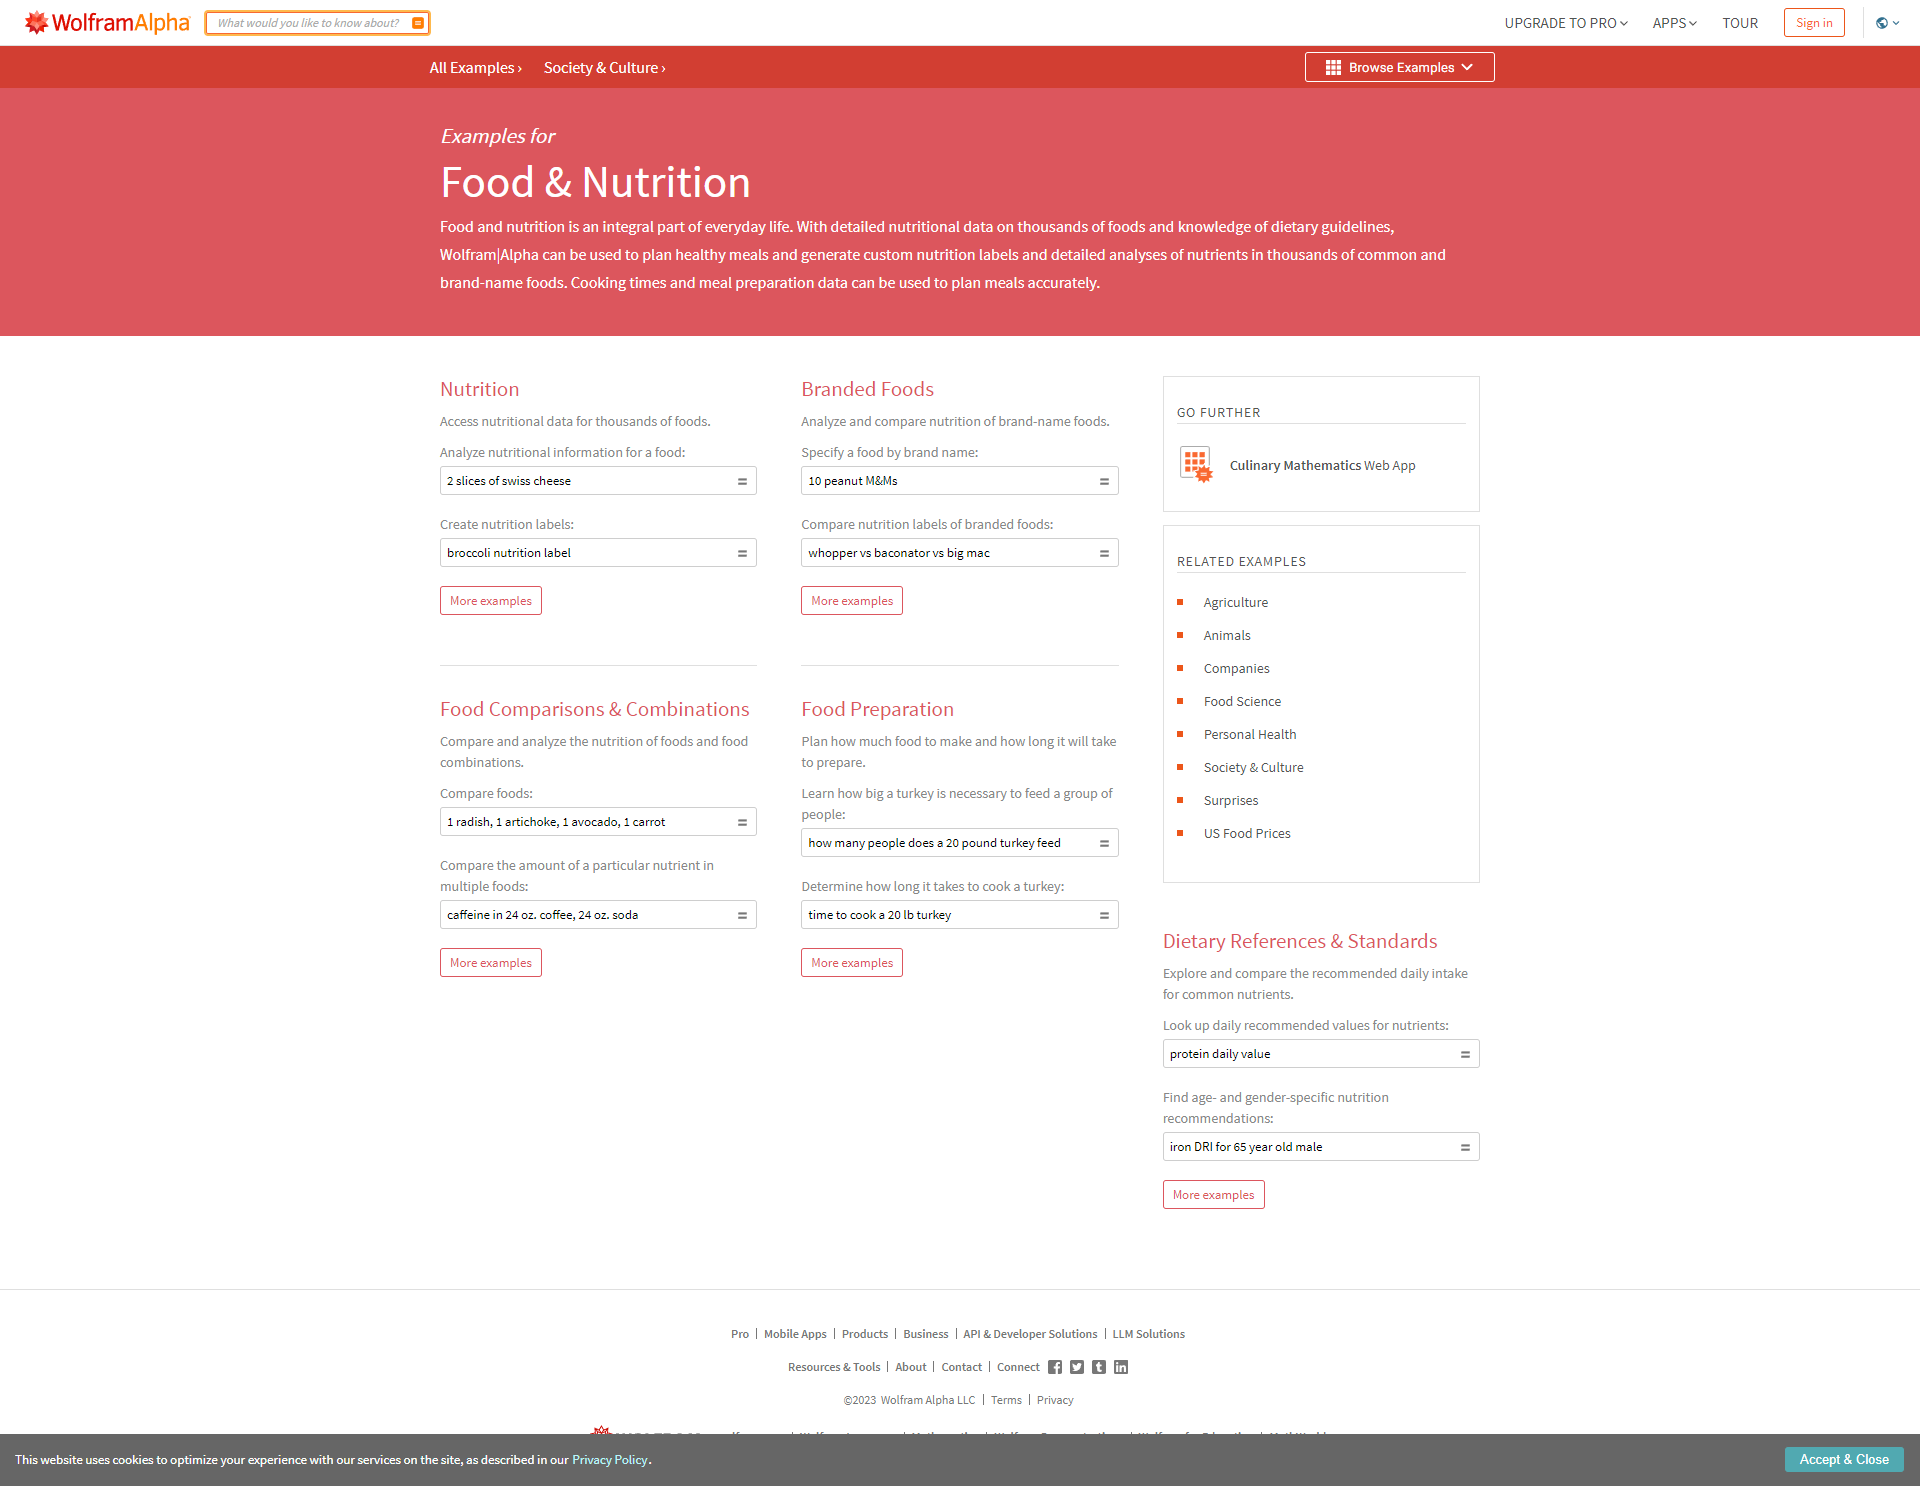This screenshot has width=1920, height=1486.
Task: Open Wolfram's Facebook page icon
Action: (1055, 1367)
